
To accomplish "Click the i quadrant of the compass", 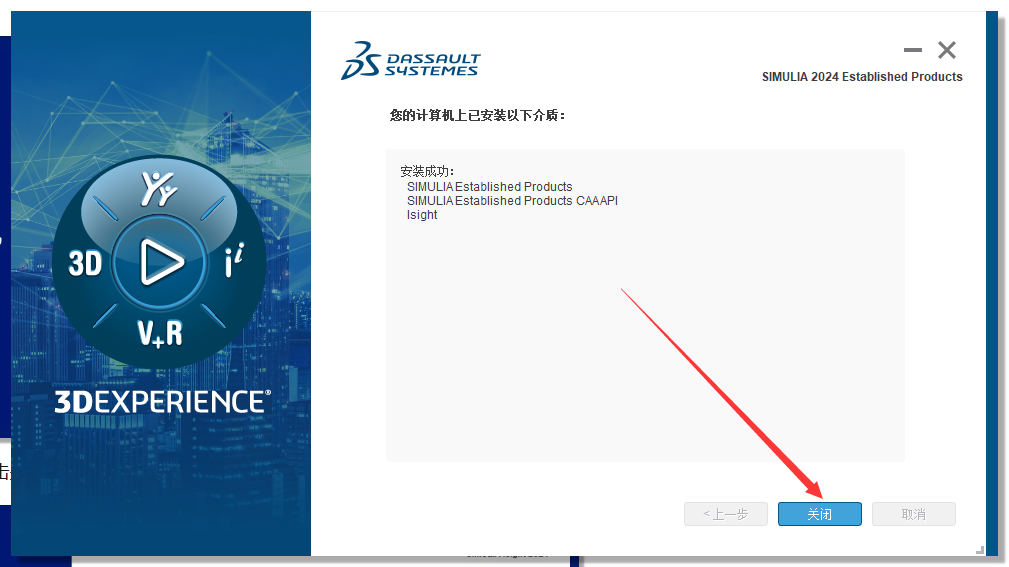I will point(234,260).
